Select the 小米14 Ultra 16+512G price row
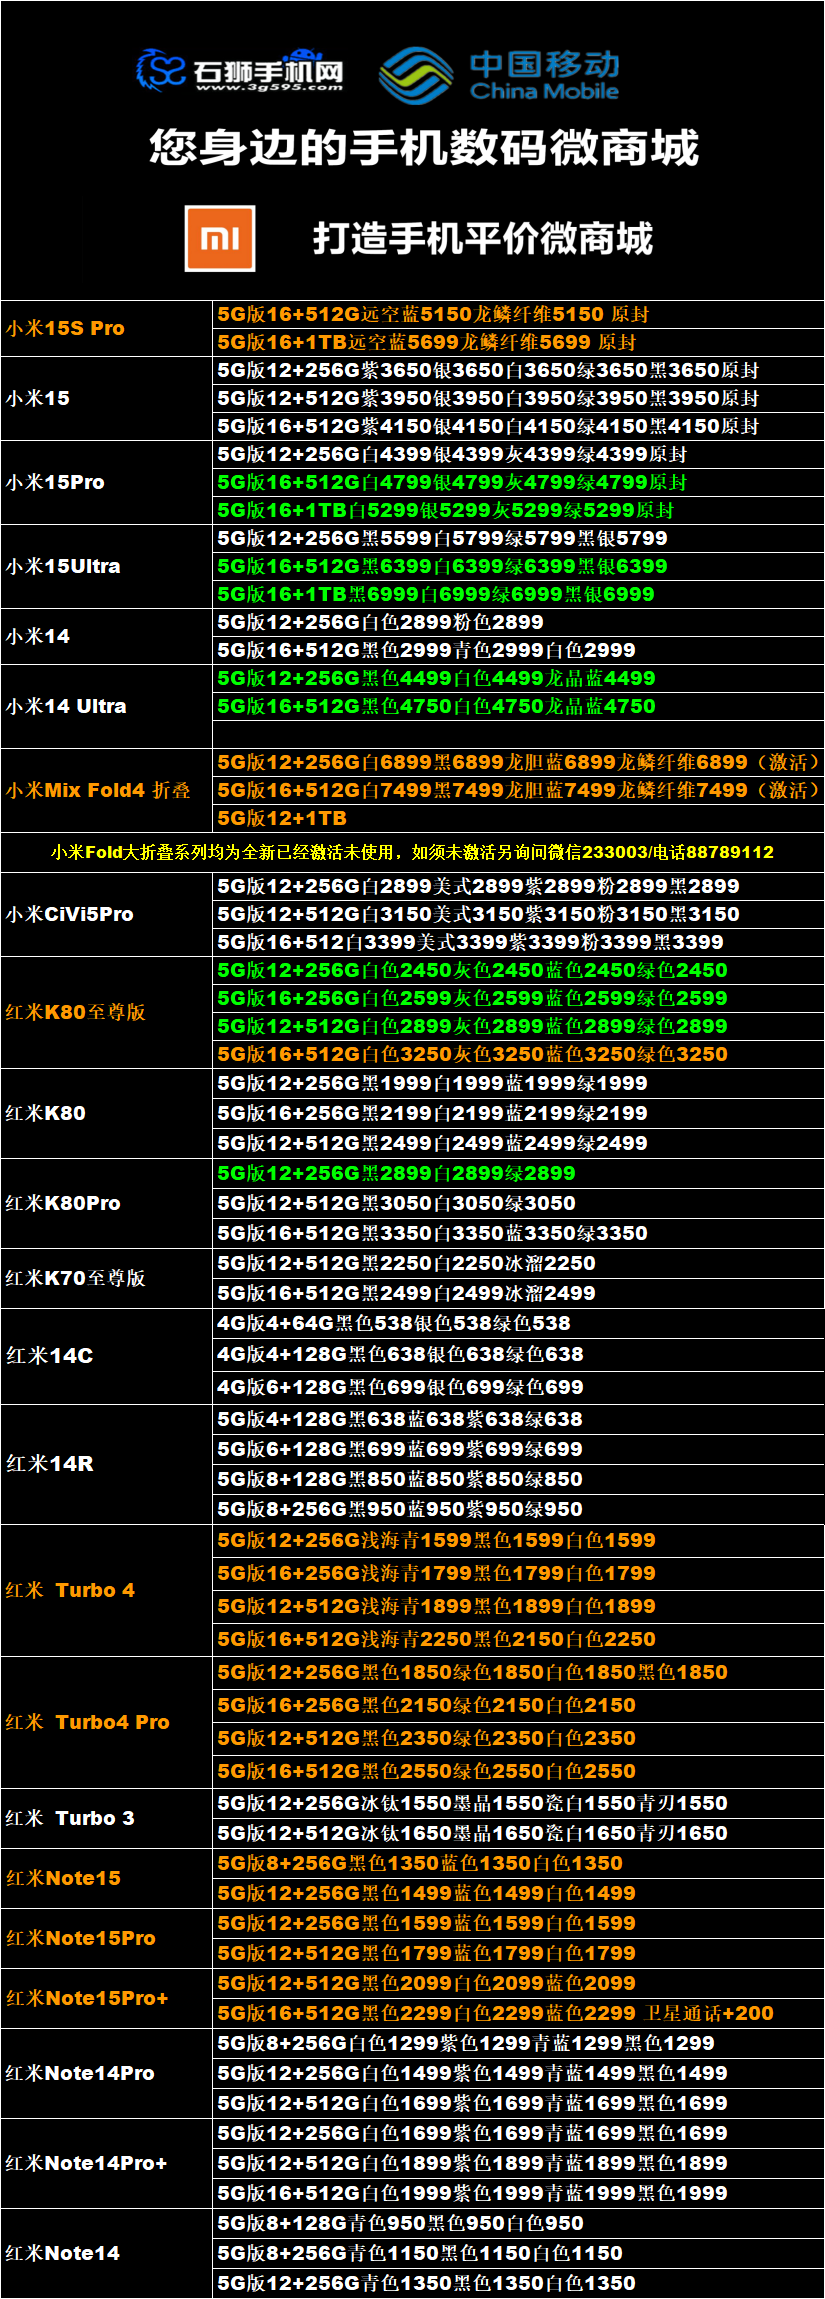The height and width of the screenshot is (2299, 825). click(x=436, y=706)
